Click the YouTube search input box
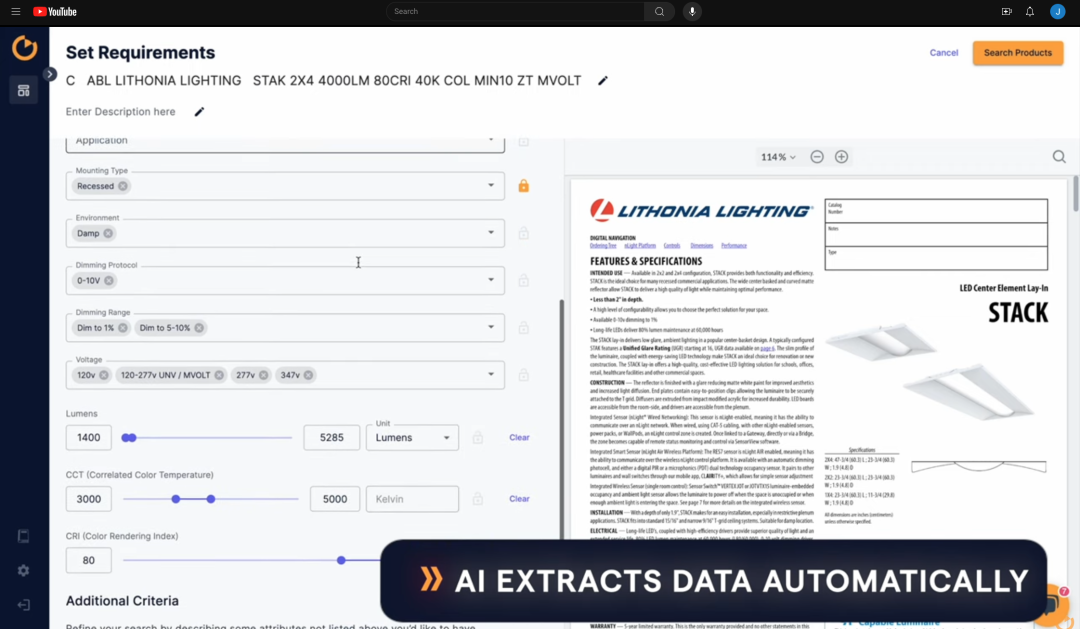The image size is (1080, 629). (515, 12)
